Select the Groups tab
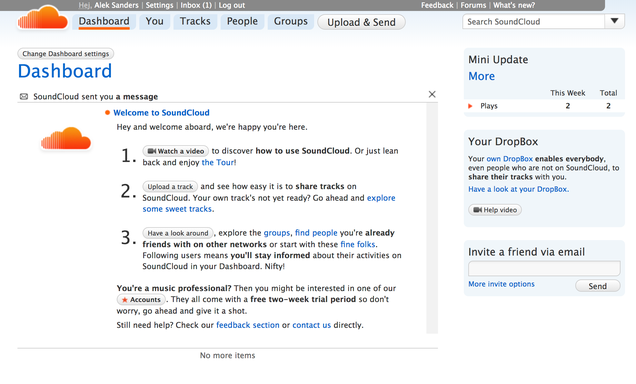 [290, 21]
